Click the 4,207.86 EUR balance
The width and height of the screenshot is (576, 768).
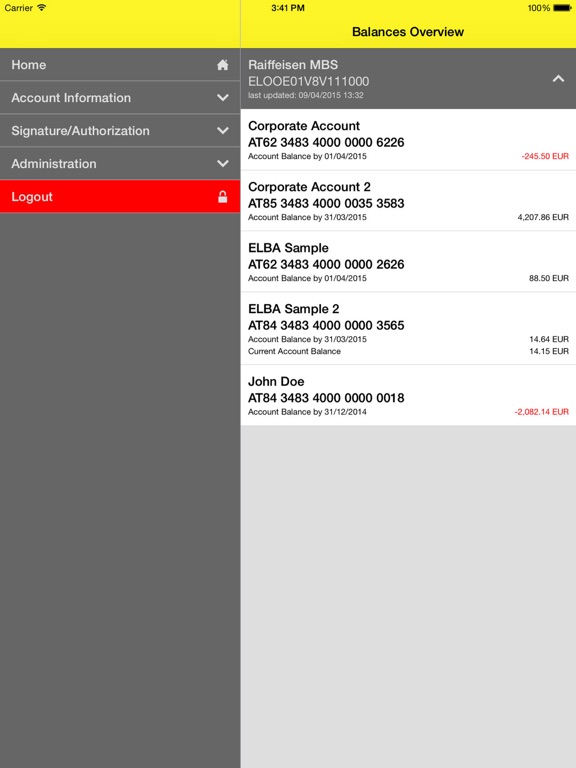point(543,217)
